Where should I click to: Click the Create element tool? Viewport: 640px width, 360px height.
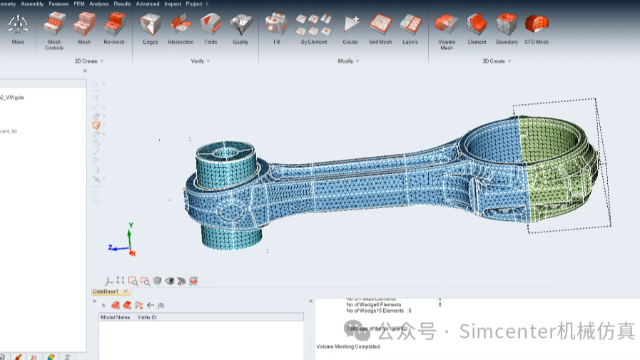tap(350, 29)
